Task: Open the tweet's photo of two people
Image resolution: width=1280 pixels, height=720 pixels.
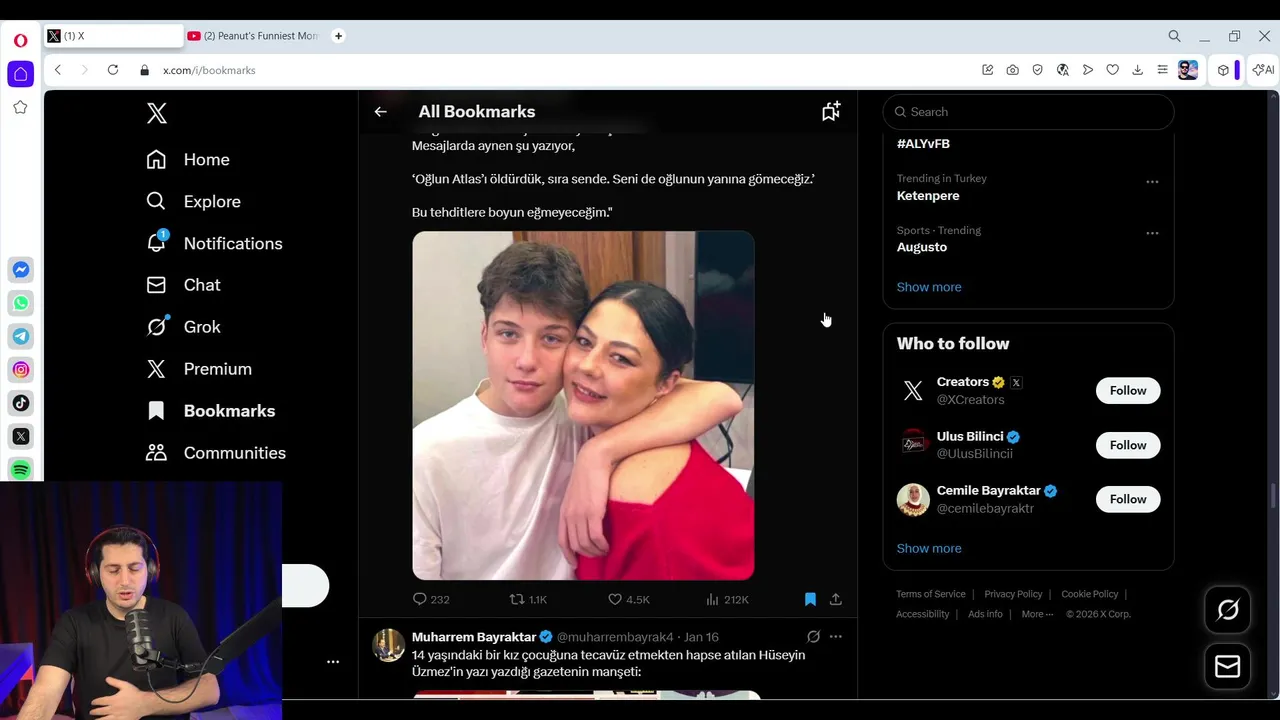Action: click(x=583, y=405)
